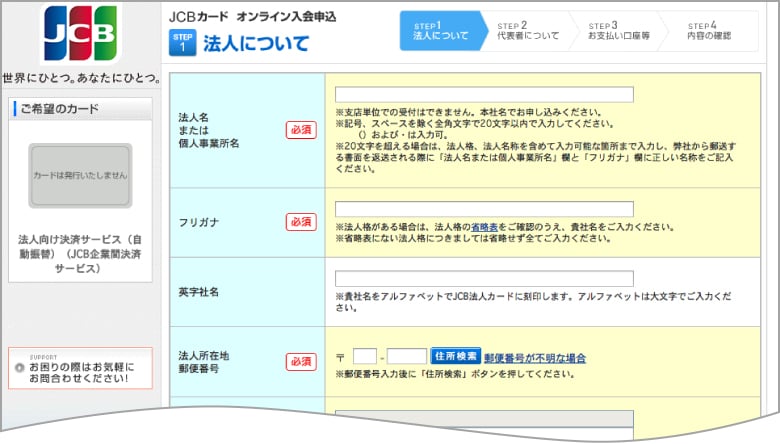
Task: Follow the 郵便番号が不明な場合 link
Action: coord(534,358)
